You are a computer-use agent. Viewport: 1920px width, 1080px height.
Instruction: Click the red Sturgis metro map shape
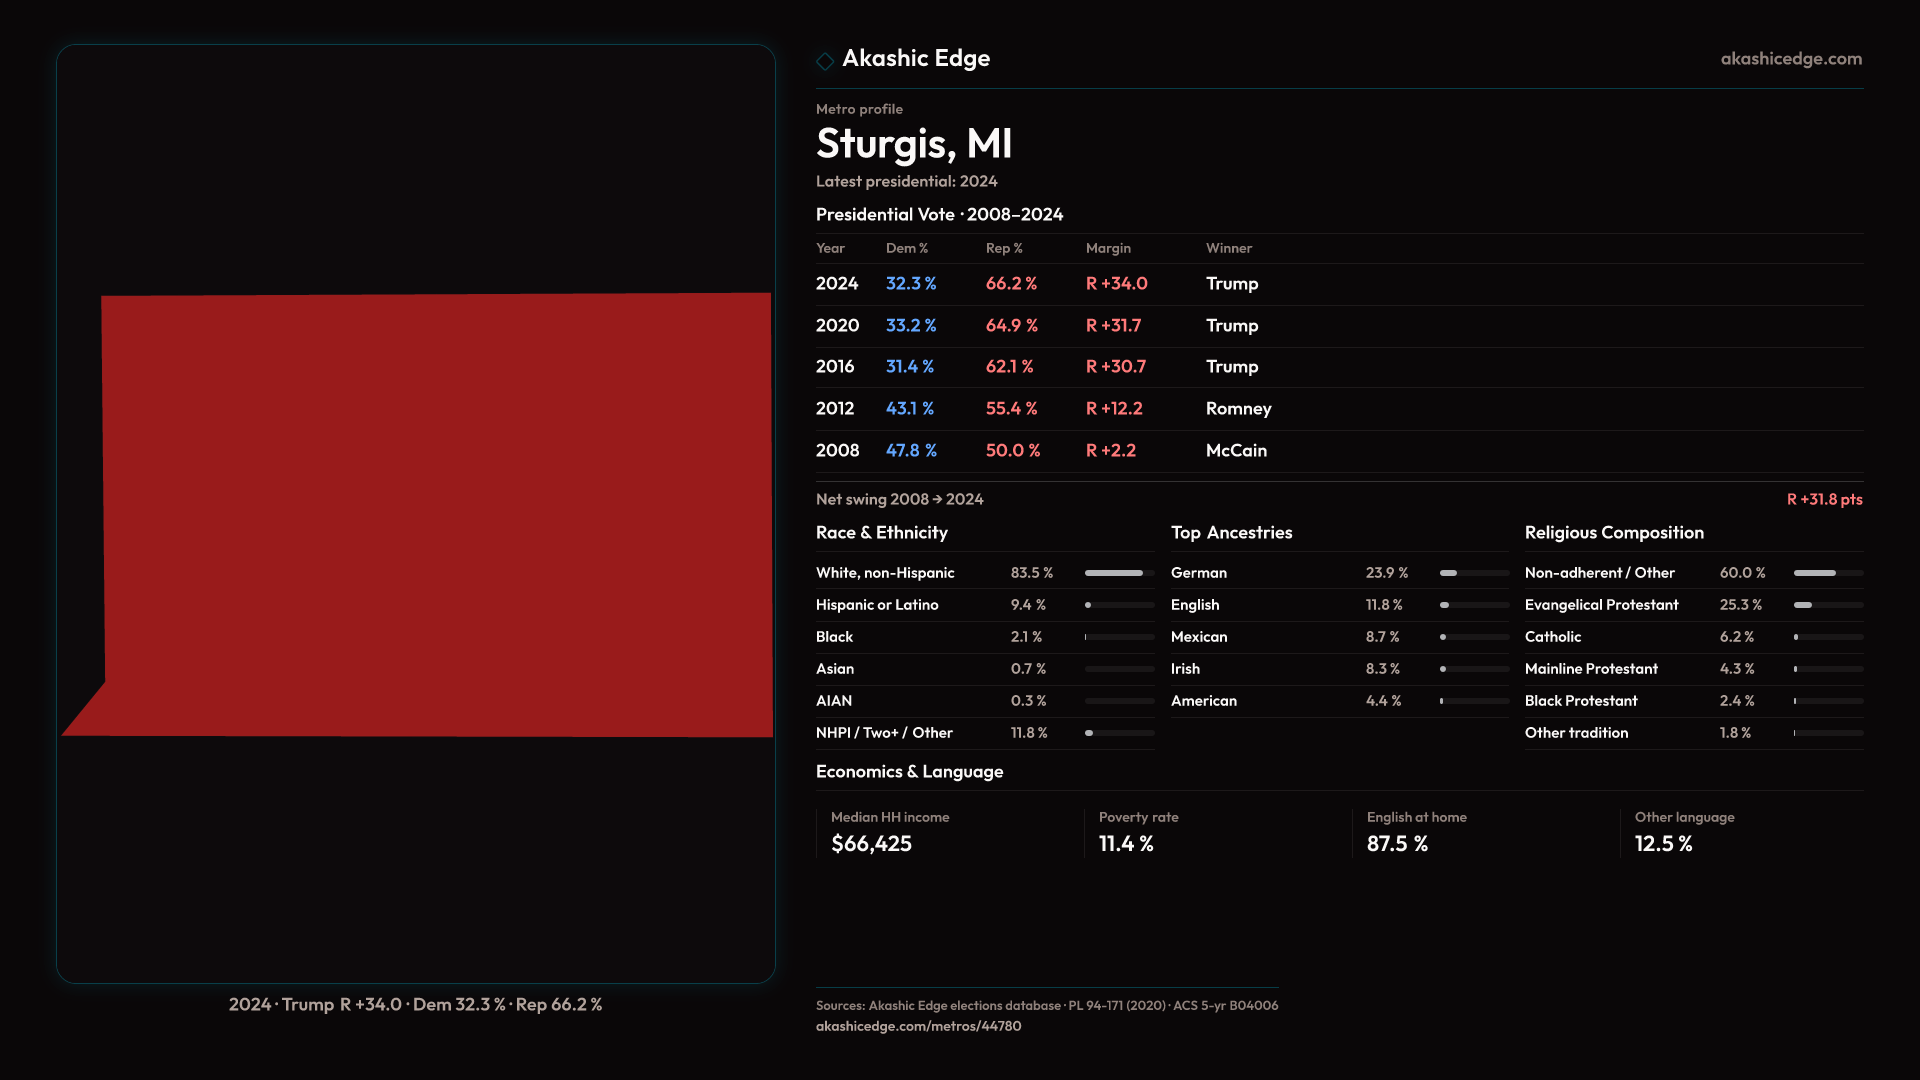click(x=436, y=515)
